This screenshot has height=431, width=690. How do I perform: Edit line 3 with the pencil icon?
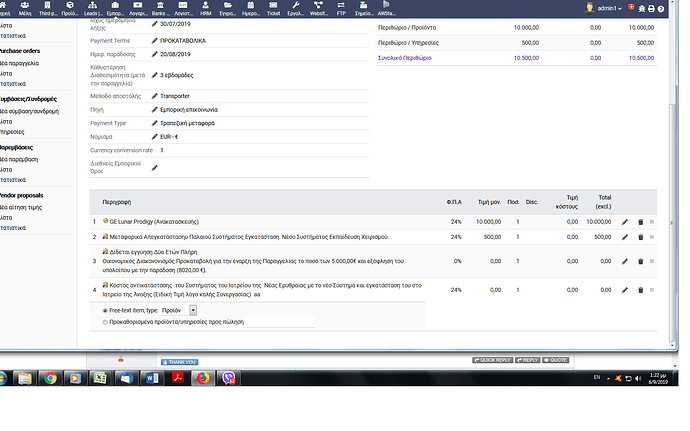coord(625,262)
